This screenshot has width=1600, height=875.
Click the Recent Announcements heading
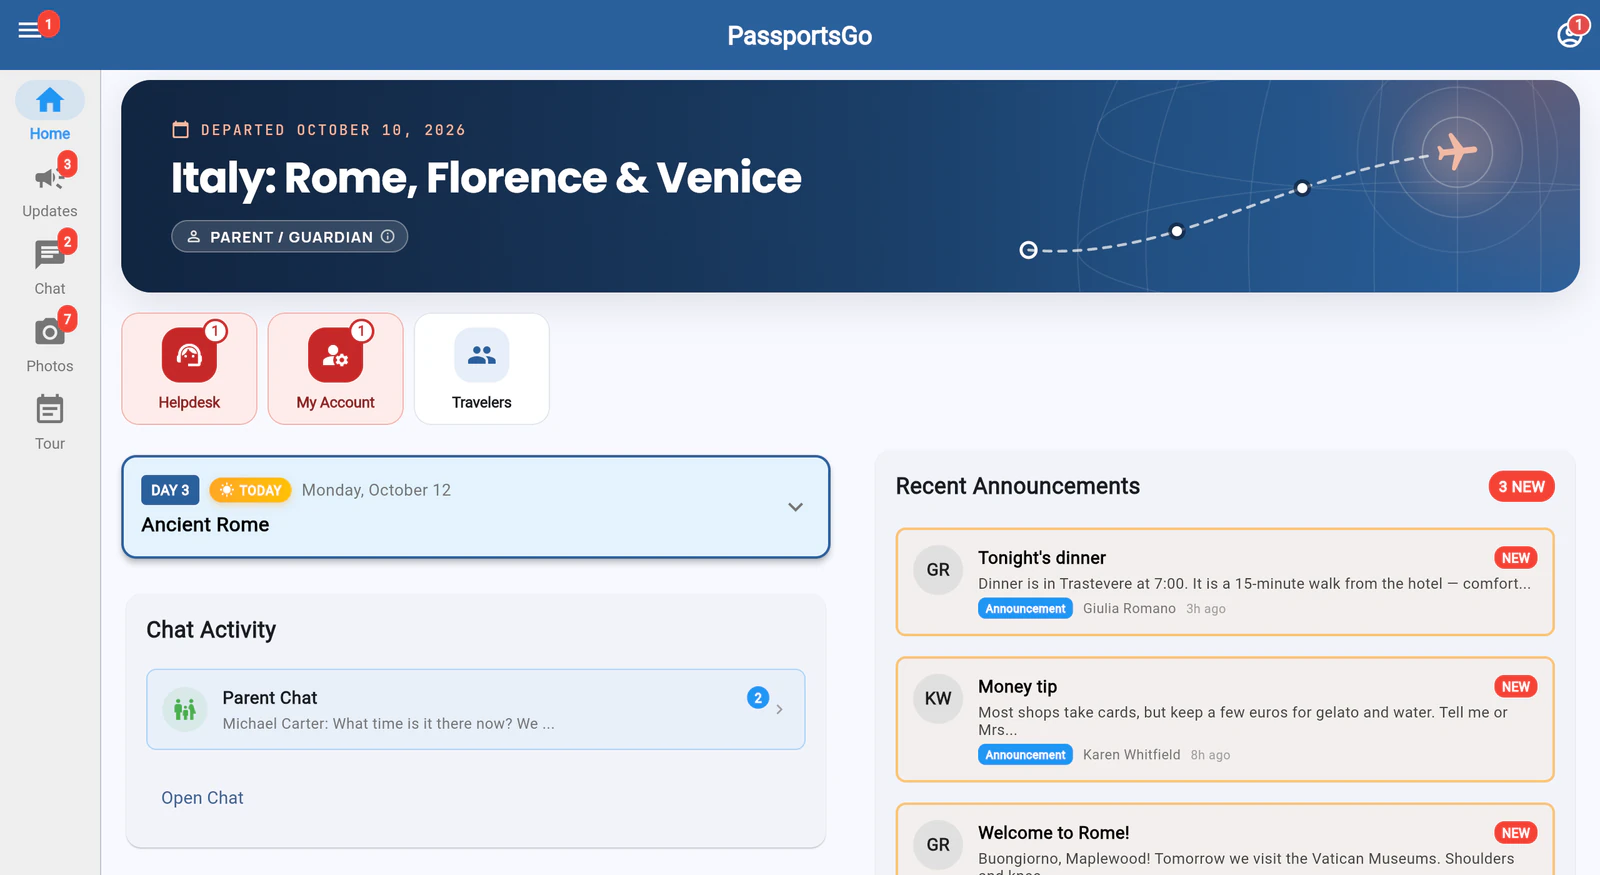(1018, 486)
